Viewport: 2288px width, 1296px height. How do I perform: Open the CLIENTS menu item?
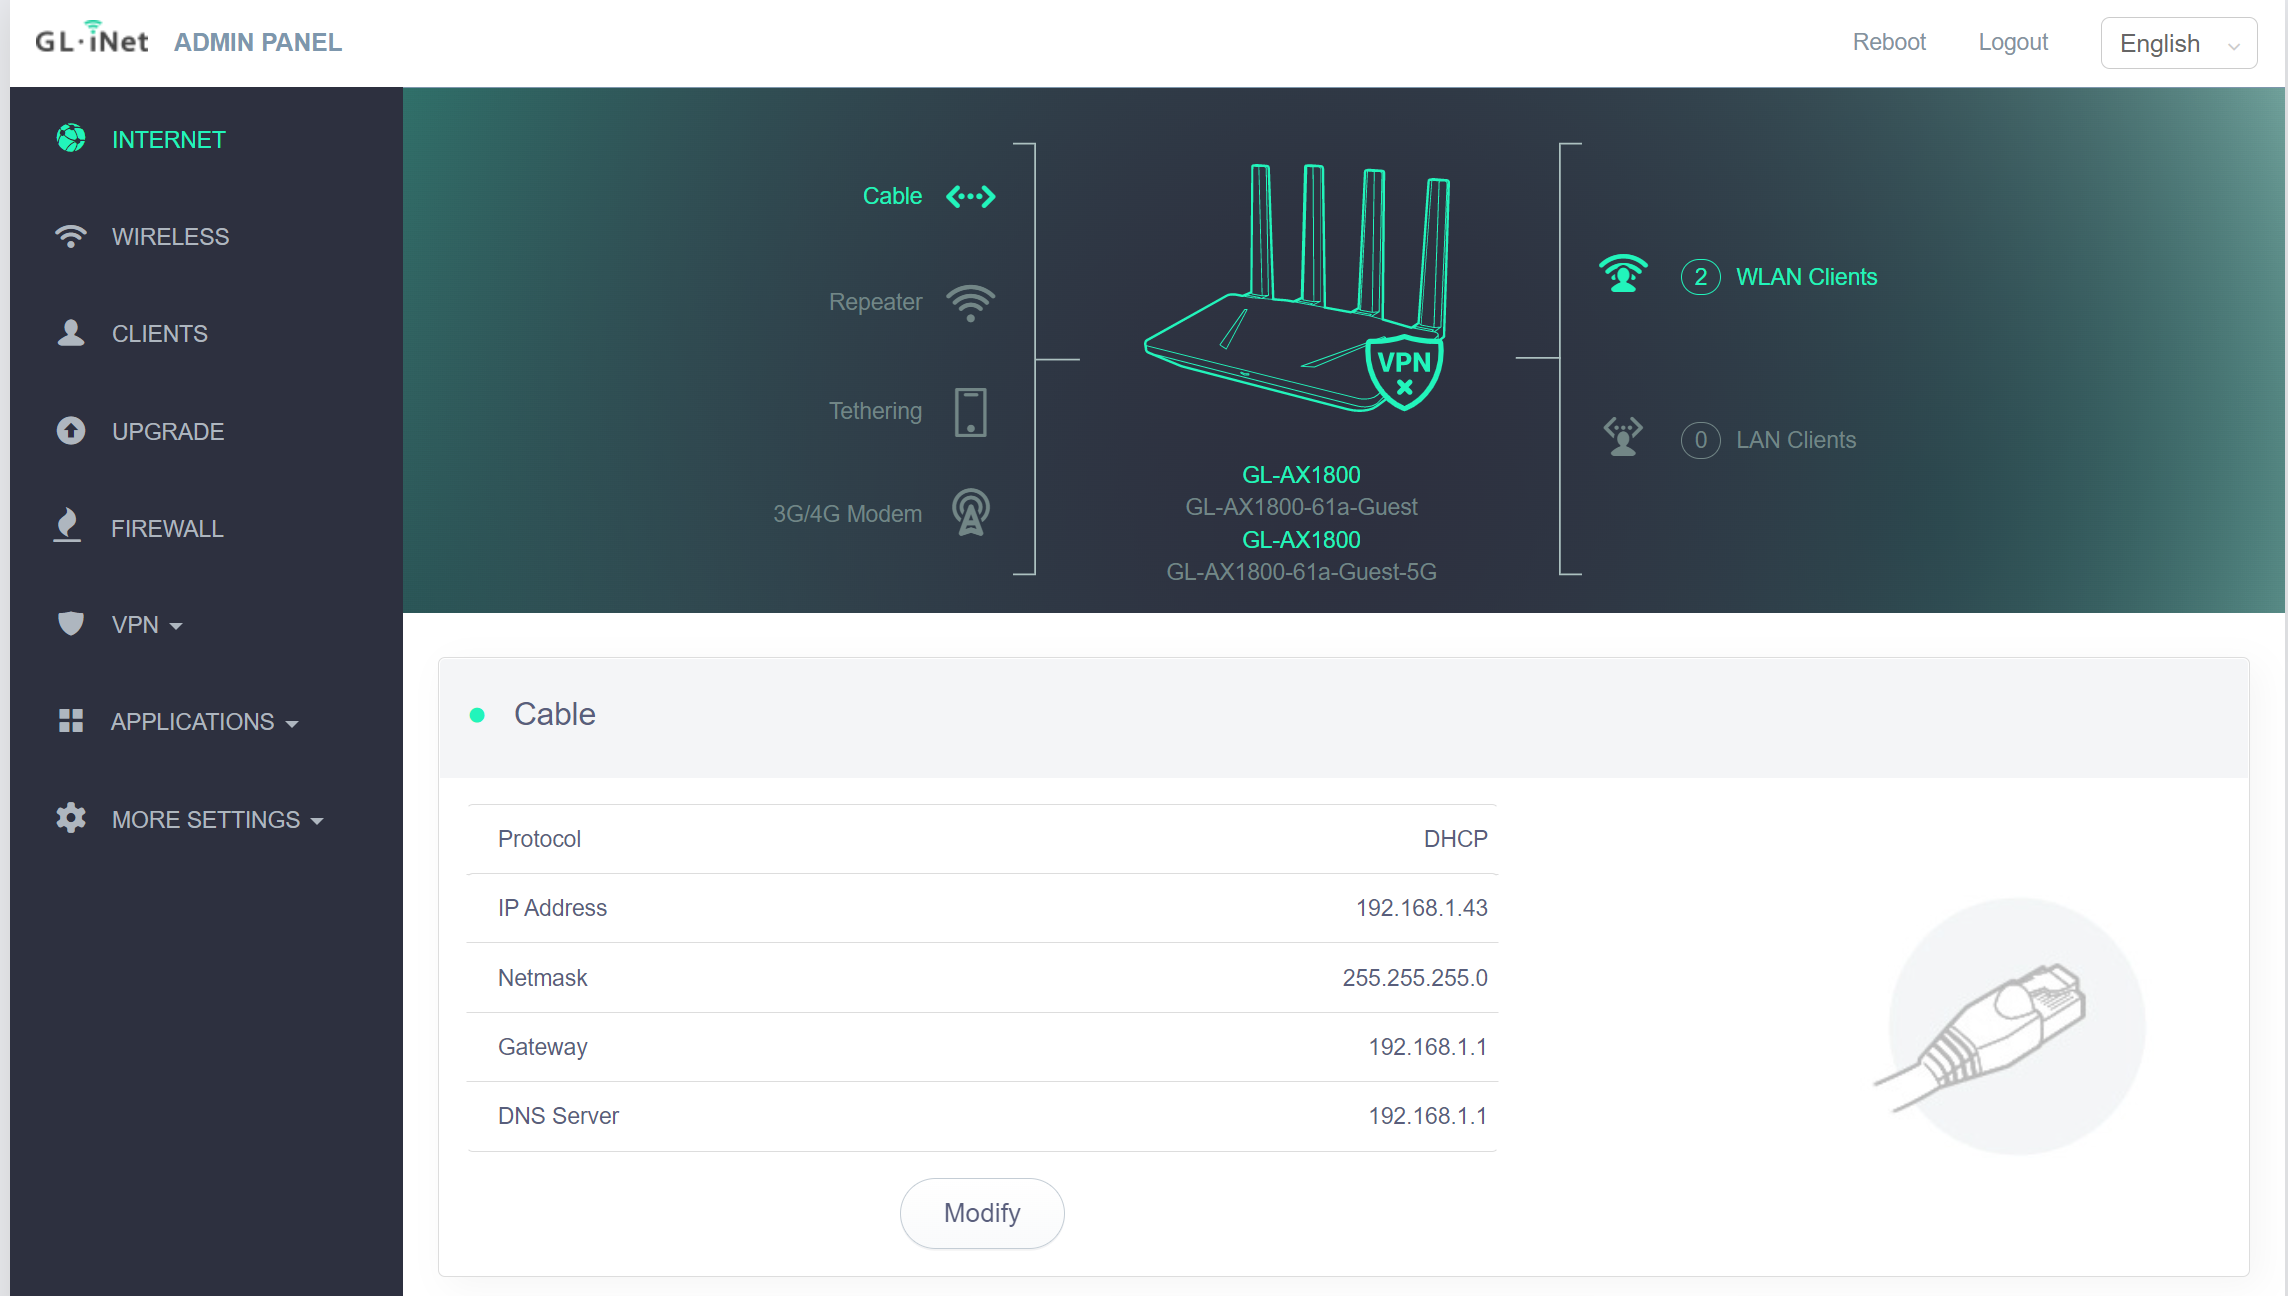(160, 333)
